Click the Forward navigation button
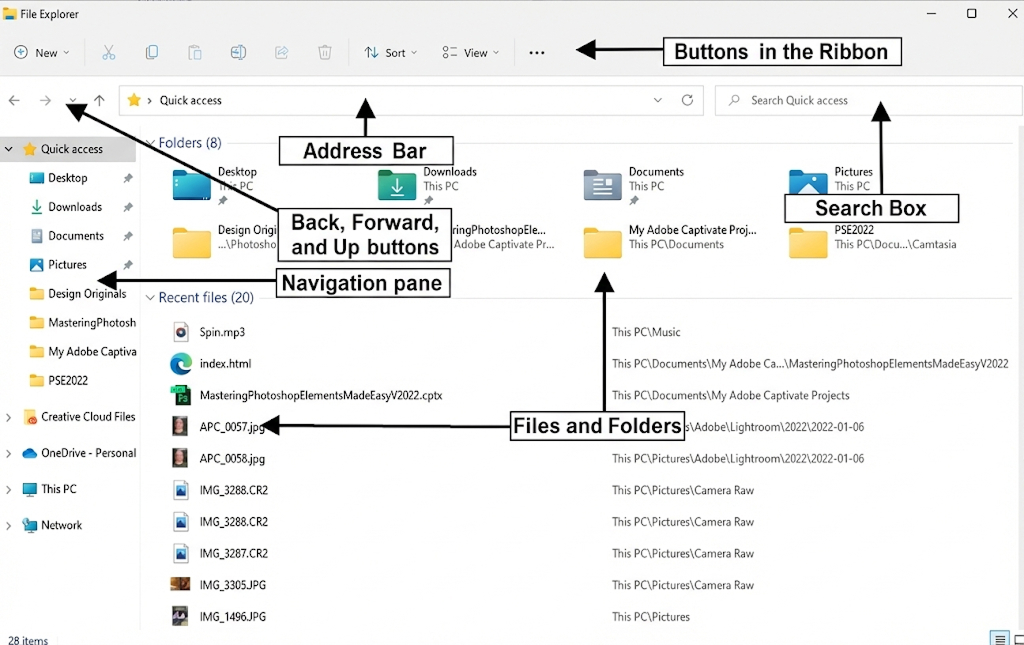1024x645 pixels. click(45, 100)
